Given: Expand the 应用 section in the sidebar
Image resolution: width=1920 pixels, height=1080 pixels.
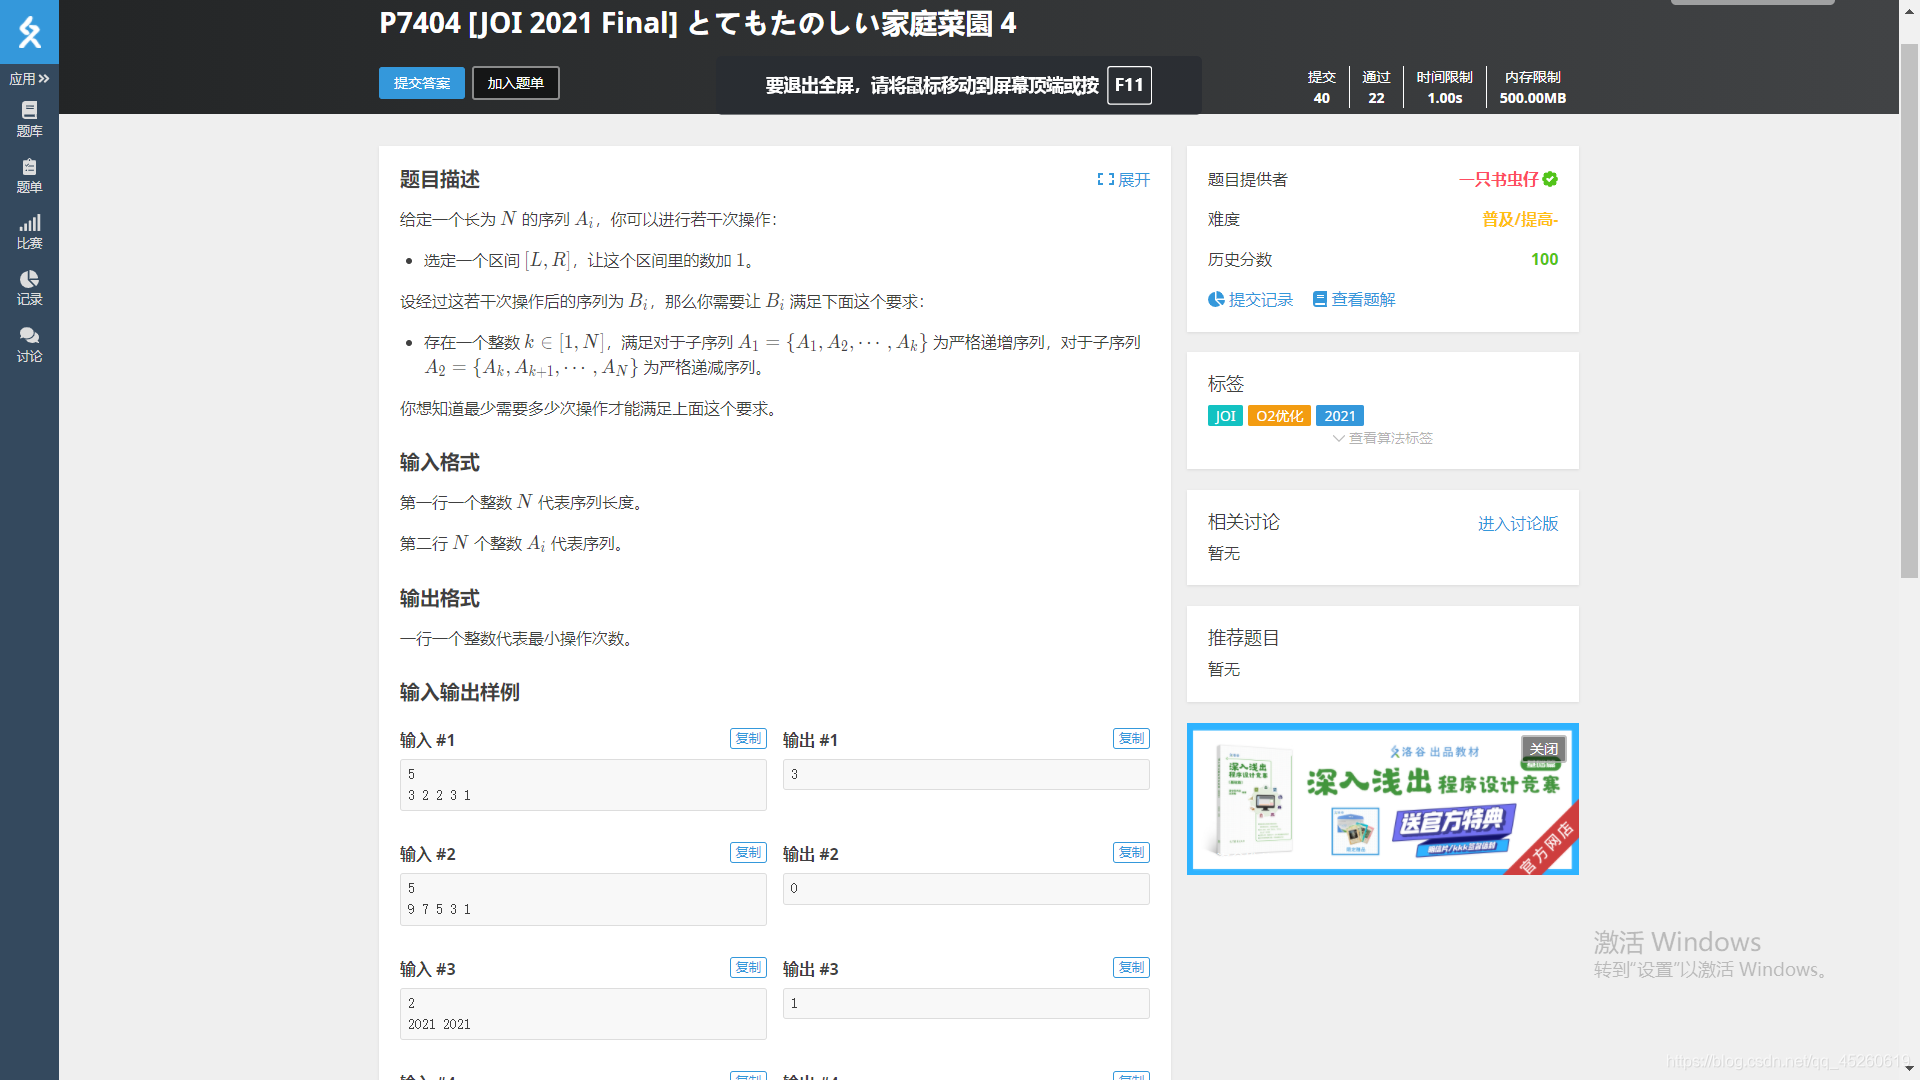Looking at the screenshot, I should (29, 78).
